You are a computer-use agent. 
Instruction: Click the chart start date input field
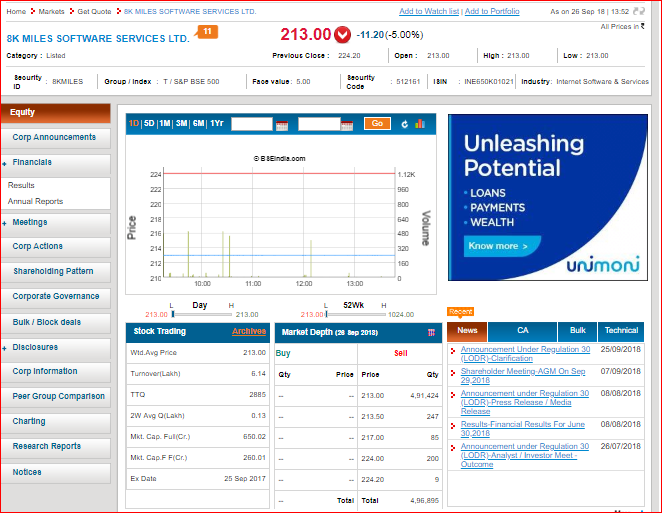251,124
